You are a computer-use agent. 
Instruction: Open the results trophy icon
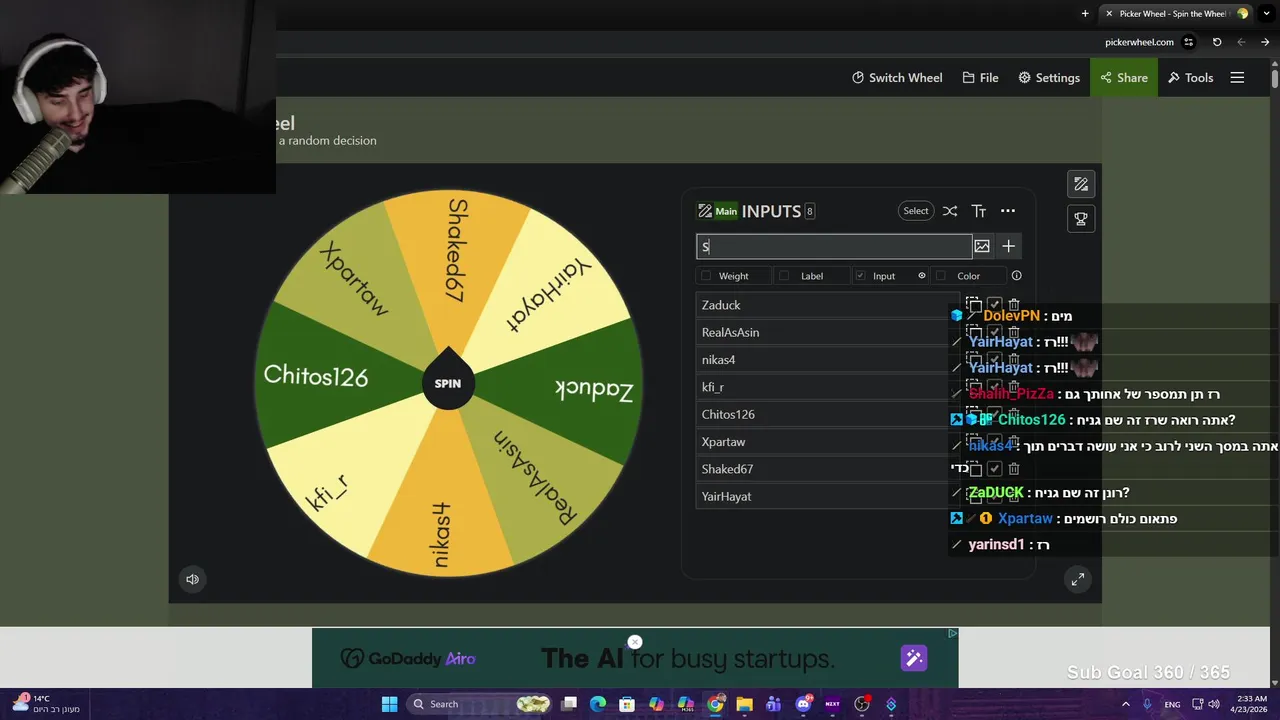point(1081,219)
